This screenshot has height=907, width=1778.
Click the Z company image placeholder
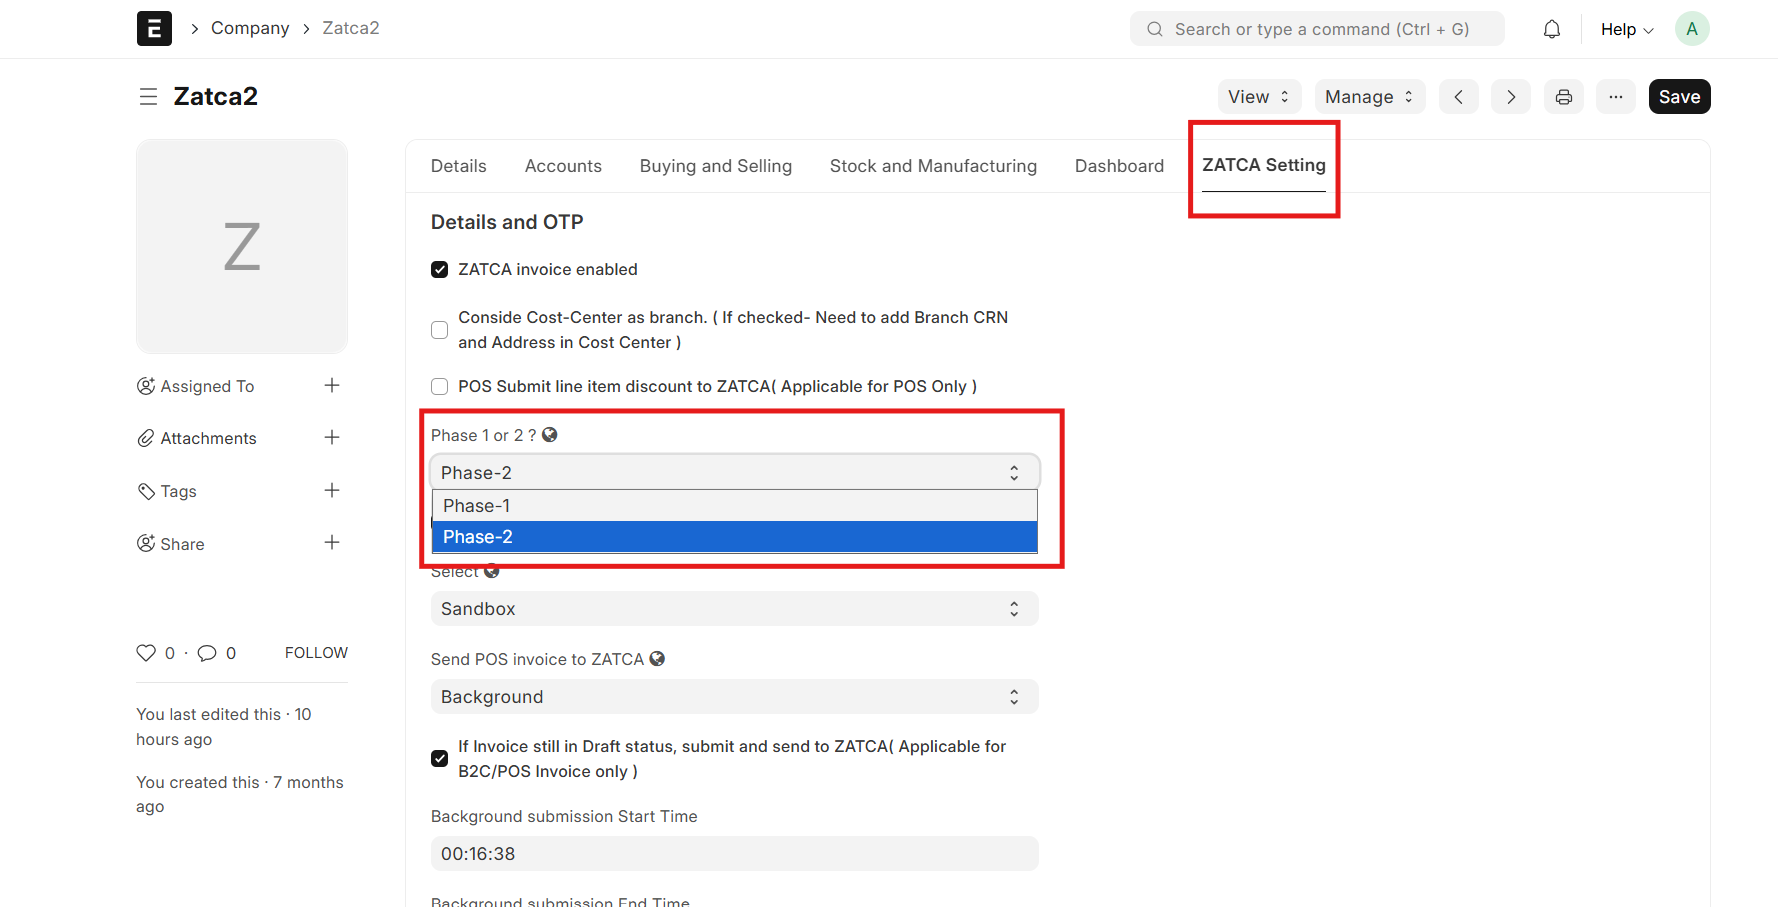pos(242,246)
